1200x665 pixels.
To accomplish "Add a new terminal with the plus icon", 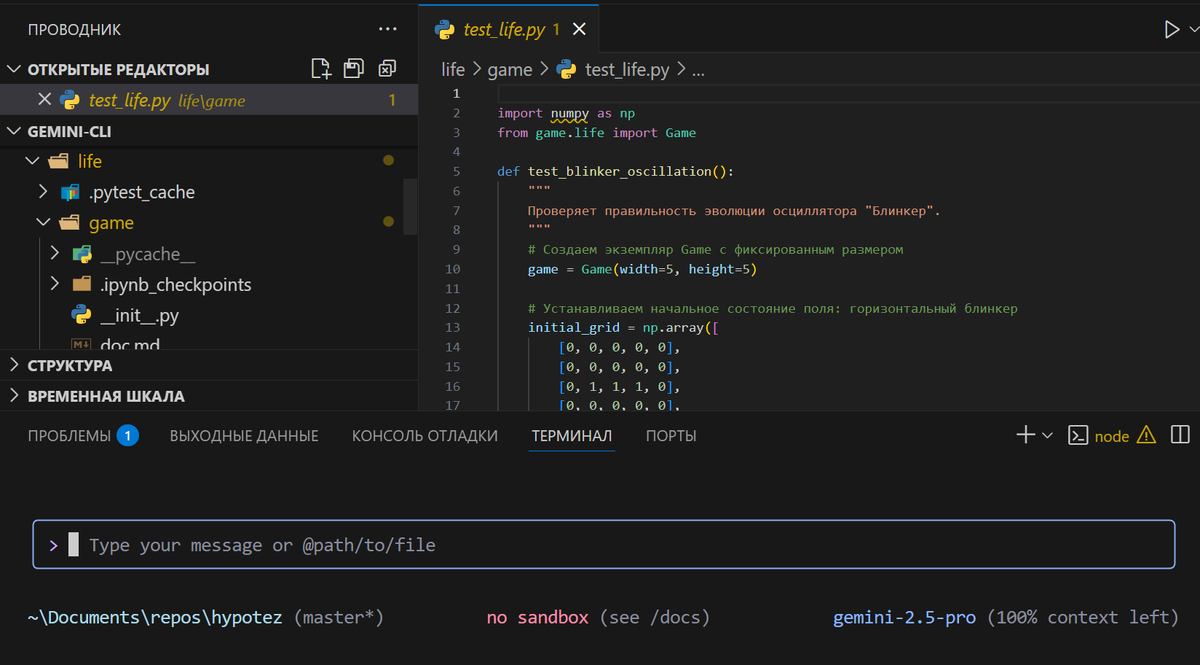I will click(x=1025, y=435).
